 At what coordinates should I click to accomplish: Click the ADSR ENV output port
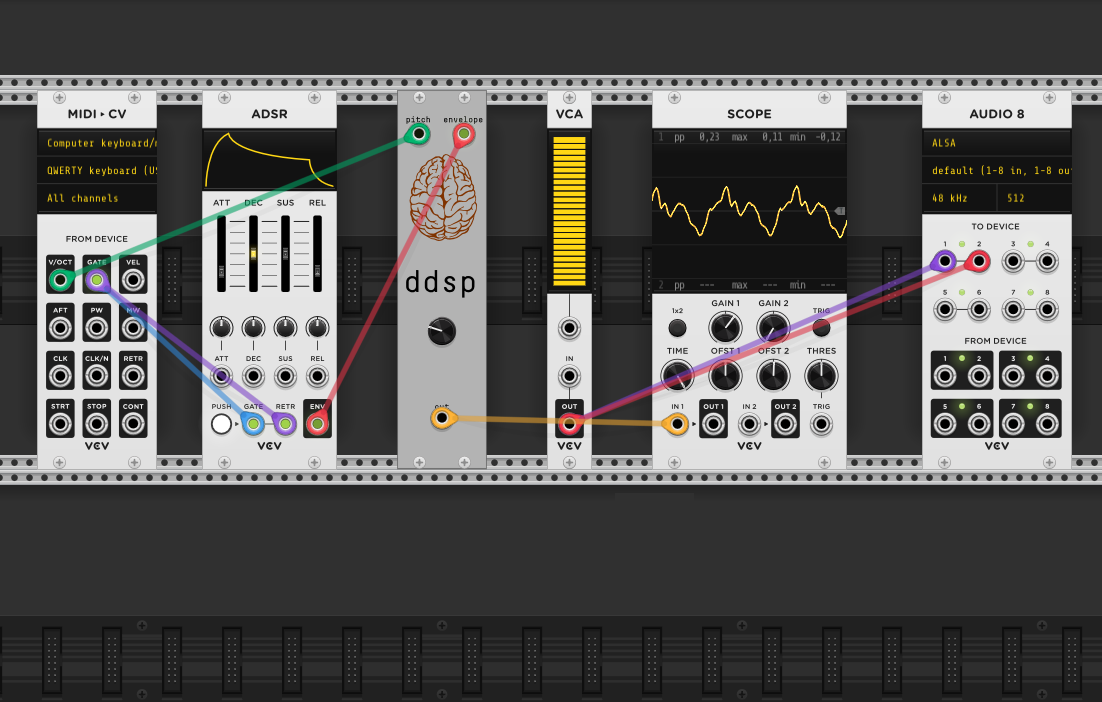pyautogui.click(x=318, y=424)
